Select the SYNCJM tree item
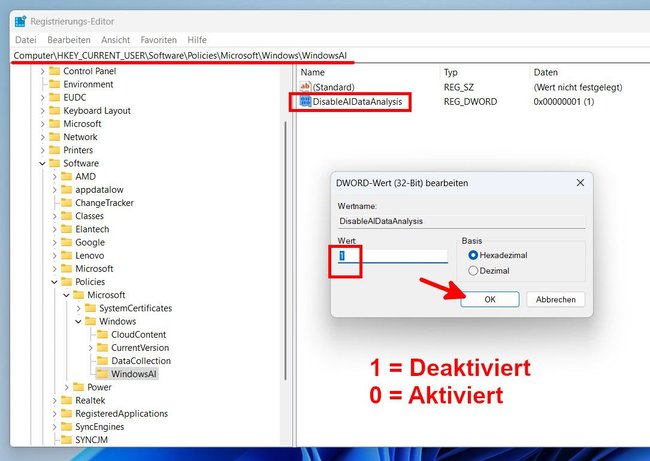This screenshot has height=461, width=650. pos(91,440)
